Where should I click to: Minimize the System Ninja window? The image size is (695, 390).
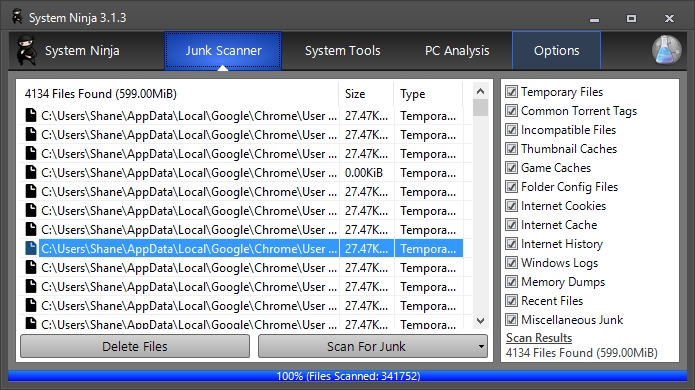click(x=594, y=19)
